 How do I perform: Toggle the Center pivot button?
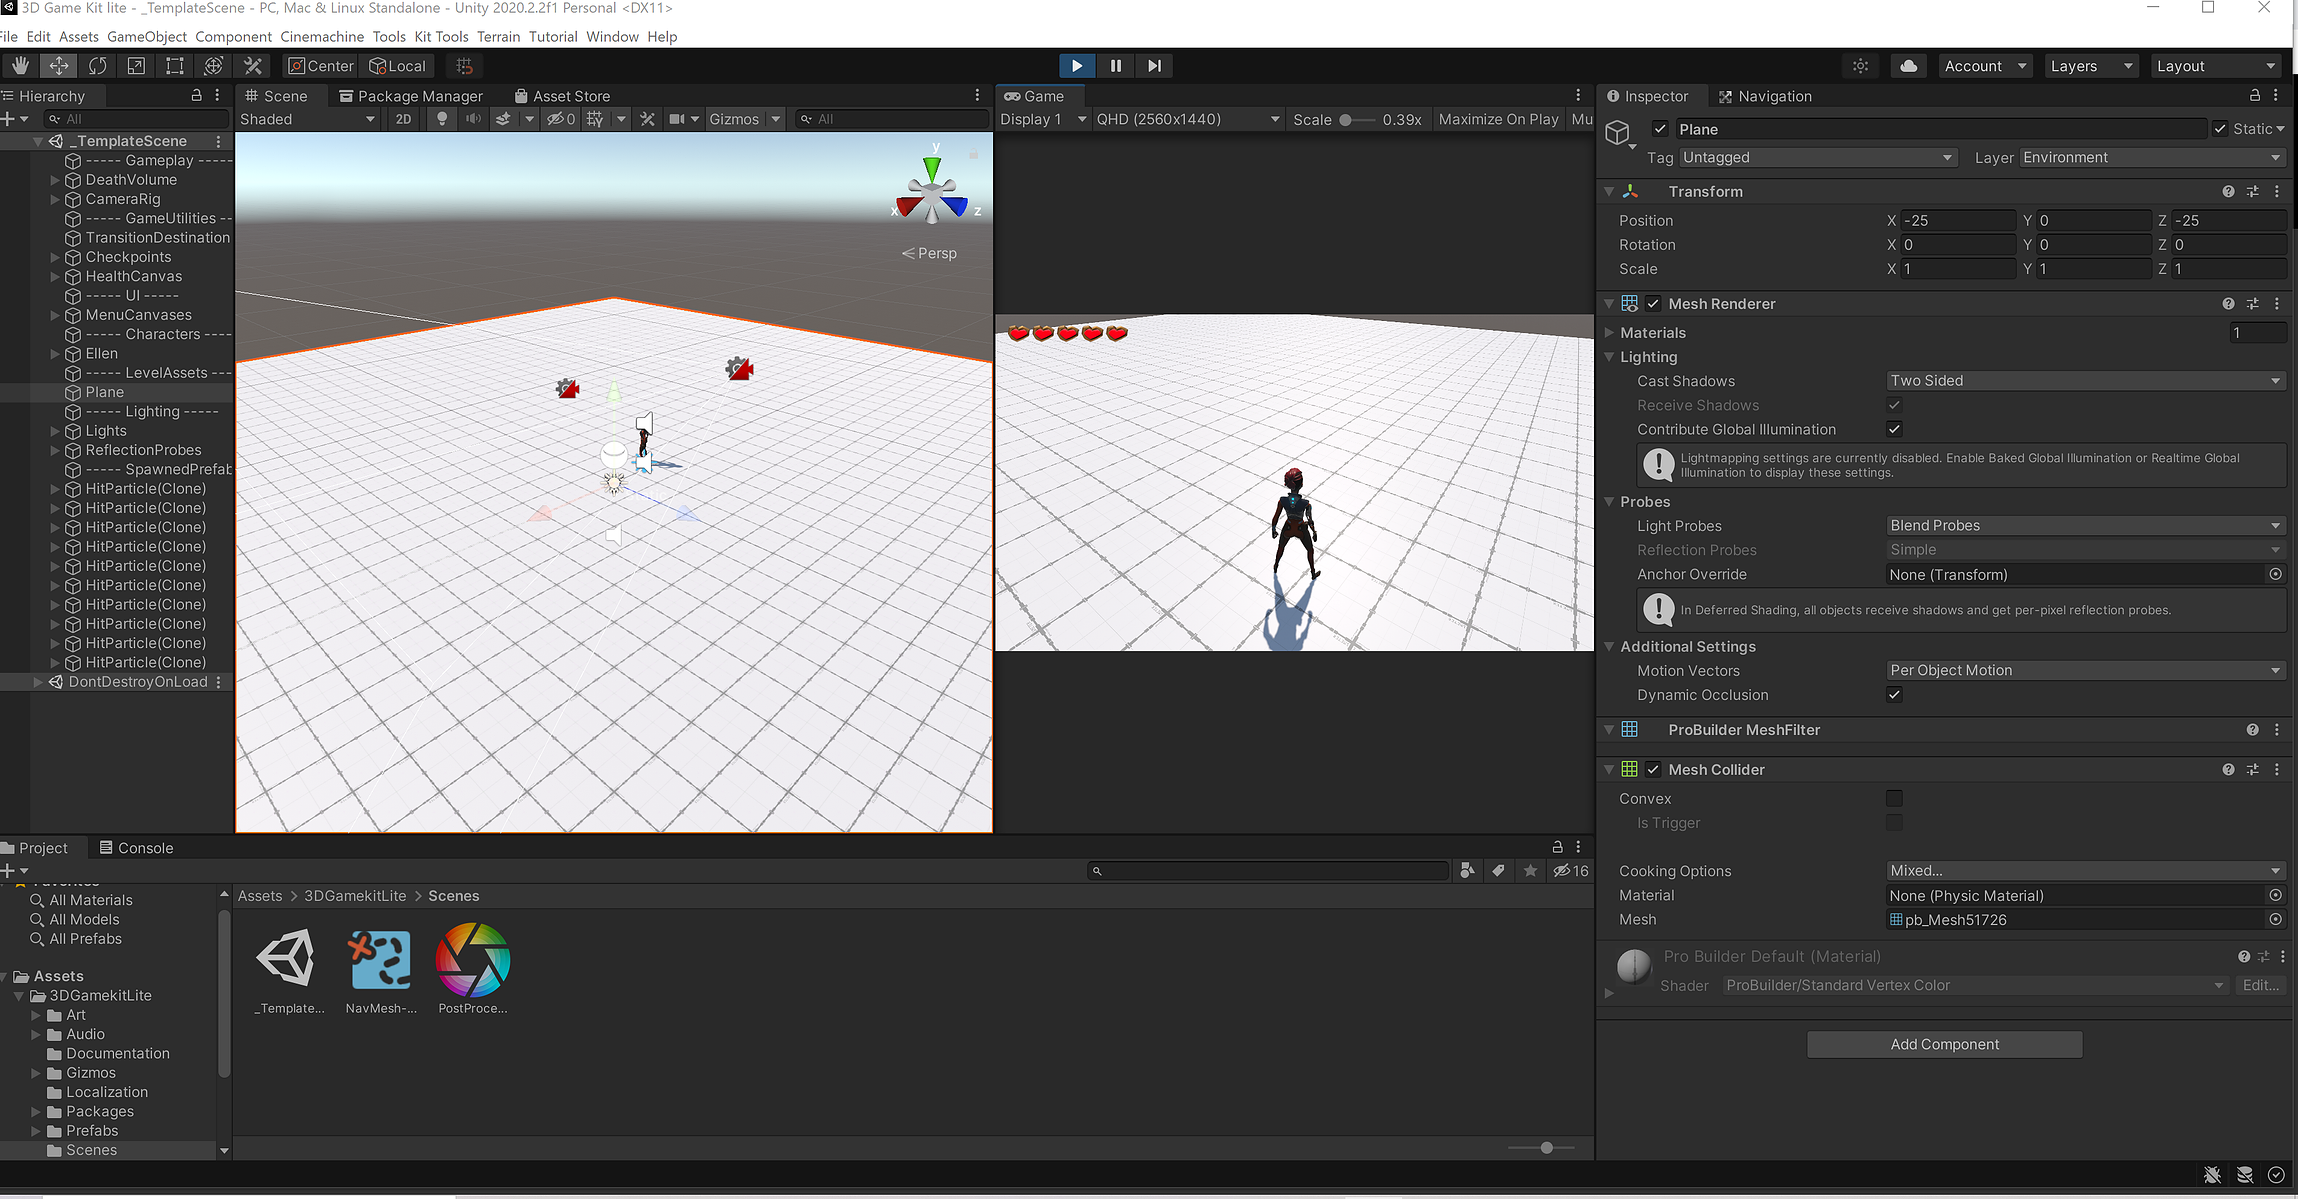[321, 66]
